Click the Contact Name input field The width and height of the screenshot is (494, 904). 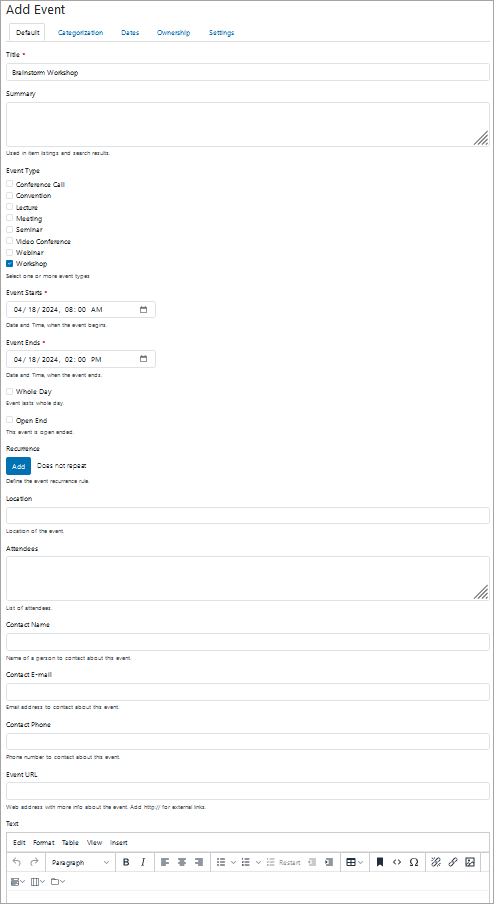click(248, 642)
